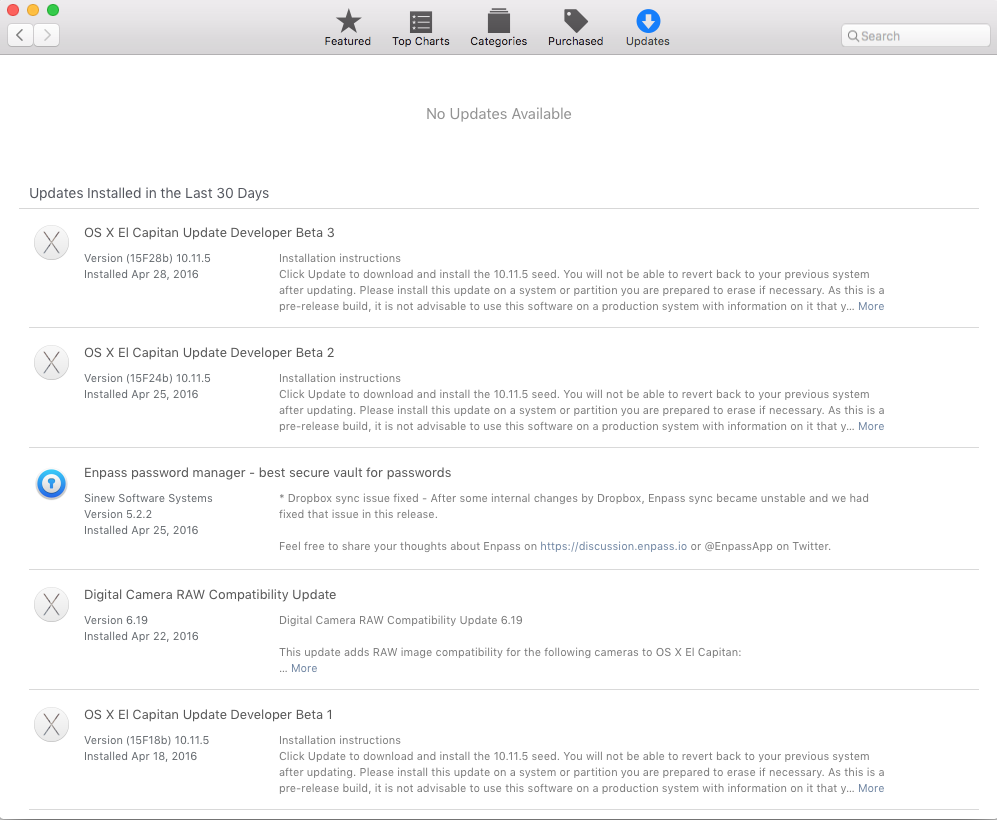Viewport: 997px width, 820px height.
Task: Open the Purchased tag icon
Action: (575, 21)
